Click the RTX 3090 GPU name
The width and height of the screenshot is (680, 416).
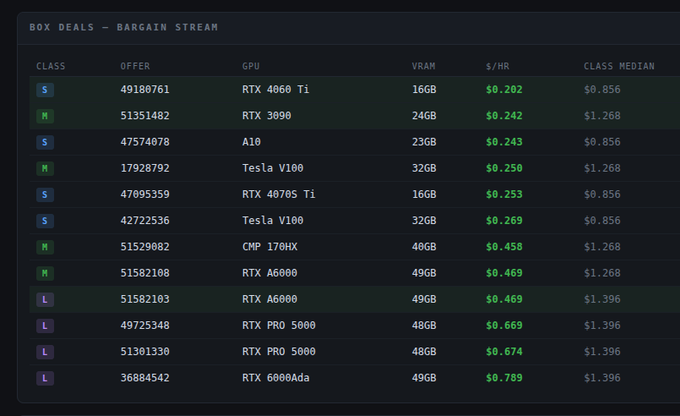[x=266, y=116]
